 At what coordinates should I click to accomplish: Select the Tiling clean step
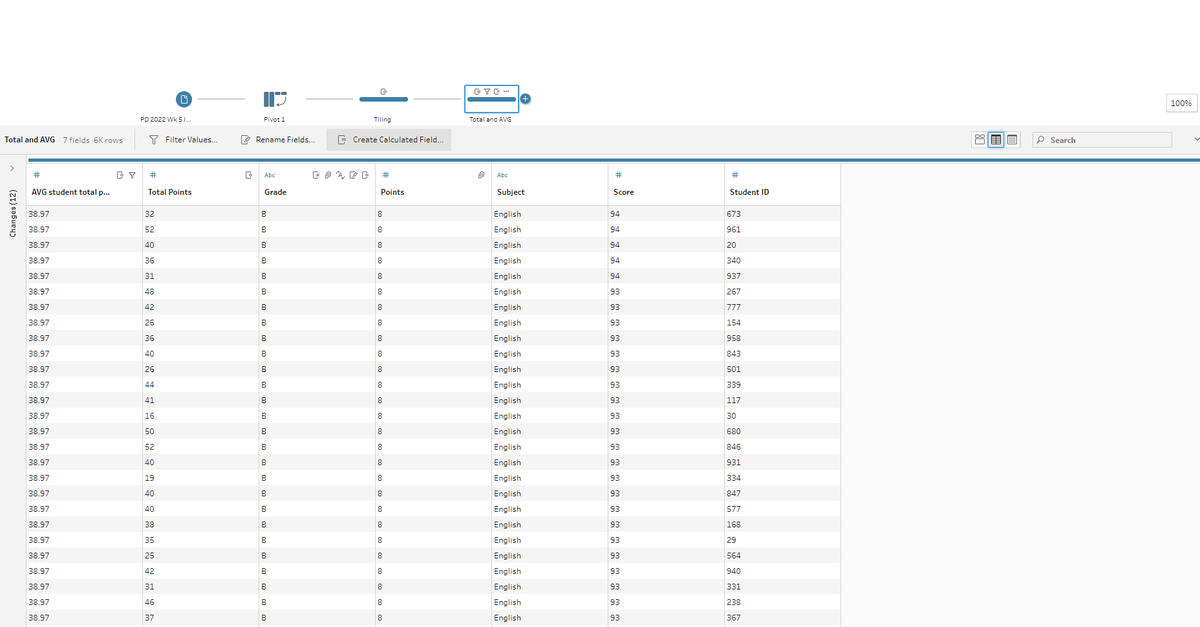coord(383,98)
